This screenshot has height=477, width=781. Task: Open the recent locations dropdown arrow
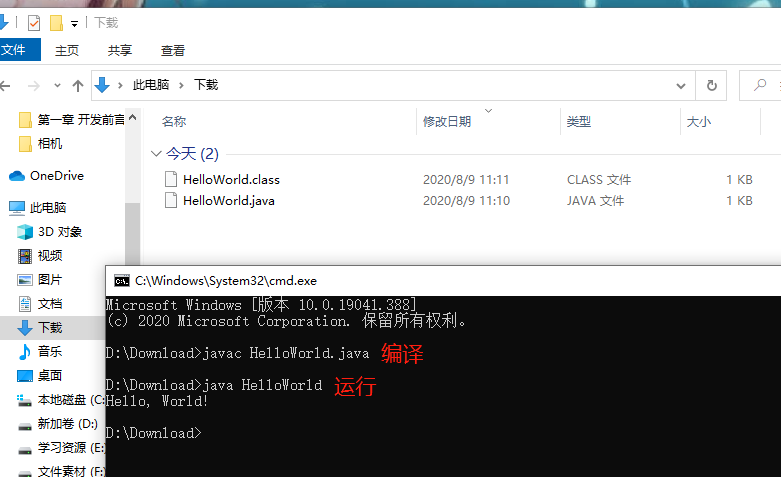[x=57, y=86]
